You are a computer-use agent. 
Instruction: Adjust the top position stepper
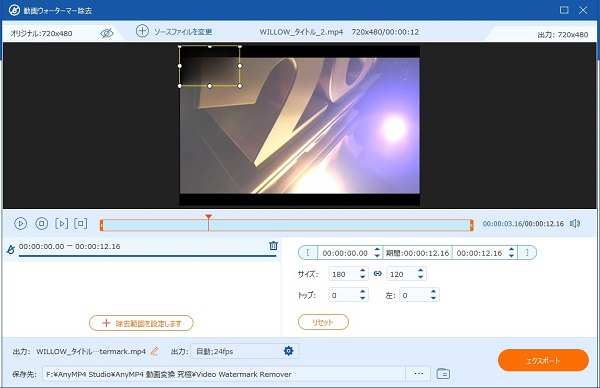point(362,295)
